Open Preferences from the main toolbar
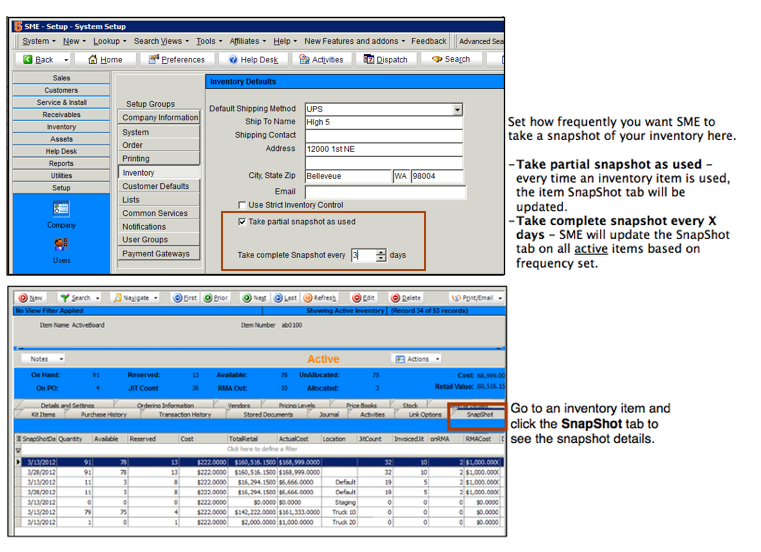Viewport: 761px width, 552px height. [177, 59]
